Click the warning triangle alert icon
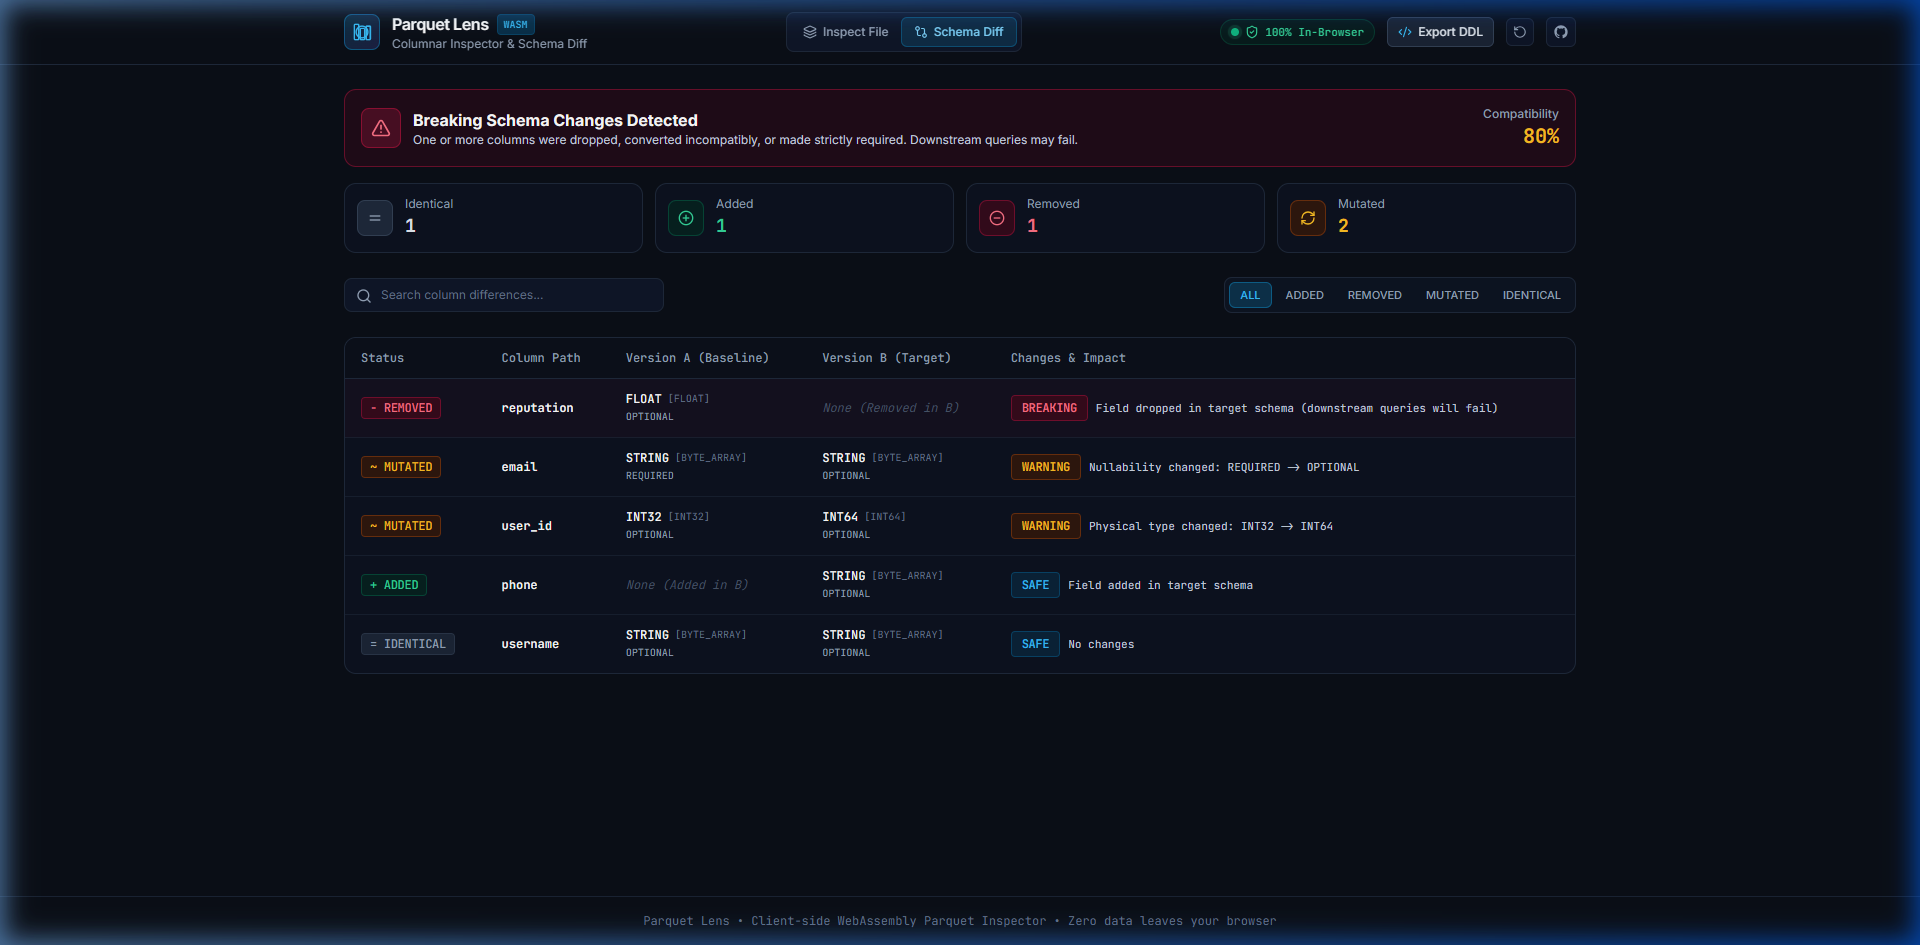1920x945 pixels. (x=381, y=128)
